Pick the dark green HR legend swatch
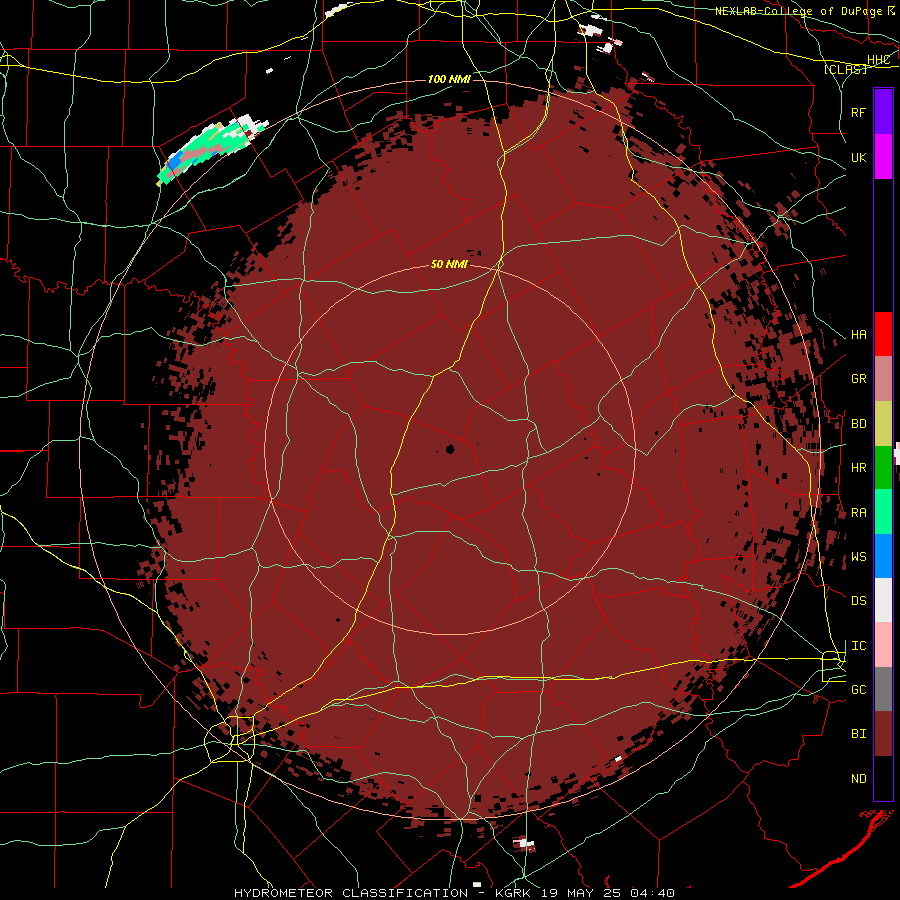This screenshot has width=900, height=900. pyautogui.click(x=883, y=468)
